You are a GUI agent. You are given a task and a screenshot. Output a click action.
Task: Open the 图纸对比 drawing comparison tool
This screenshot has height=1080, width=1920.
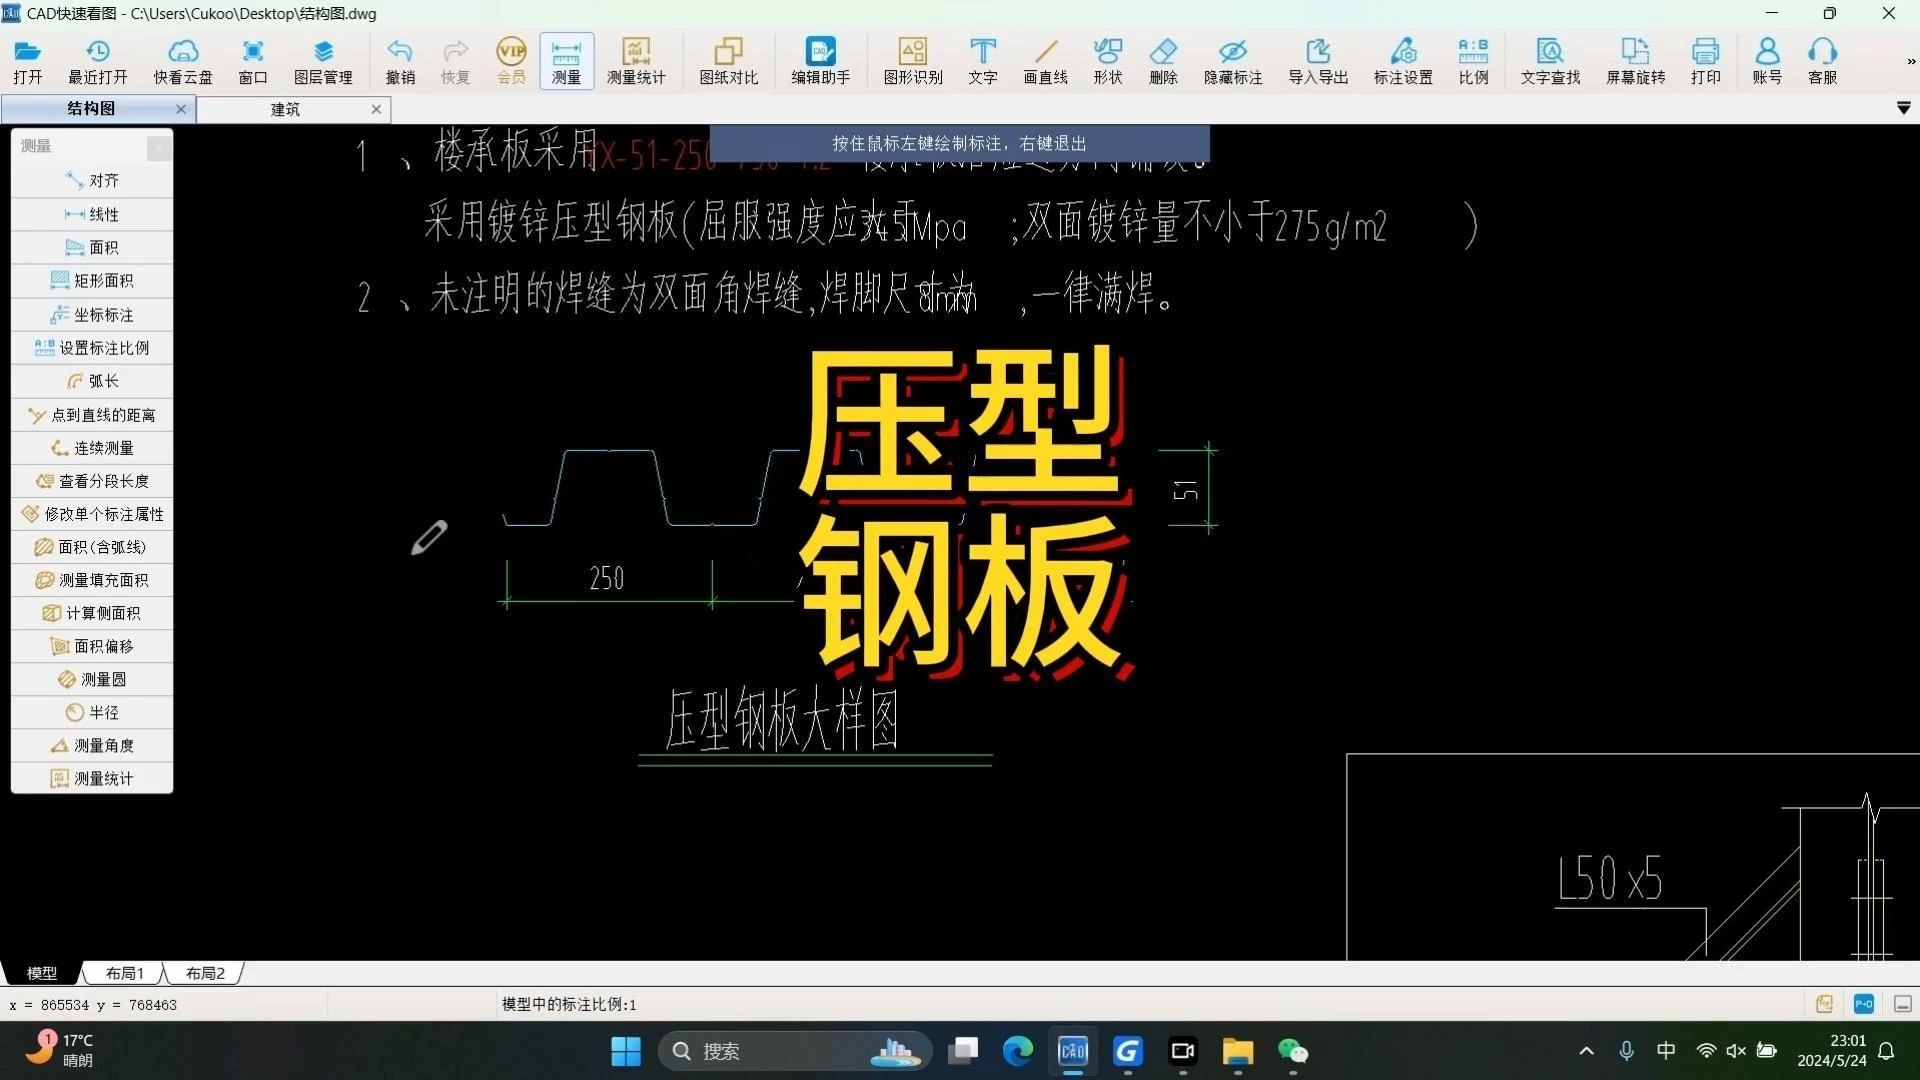(729, 60)
